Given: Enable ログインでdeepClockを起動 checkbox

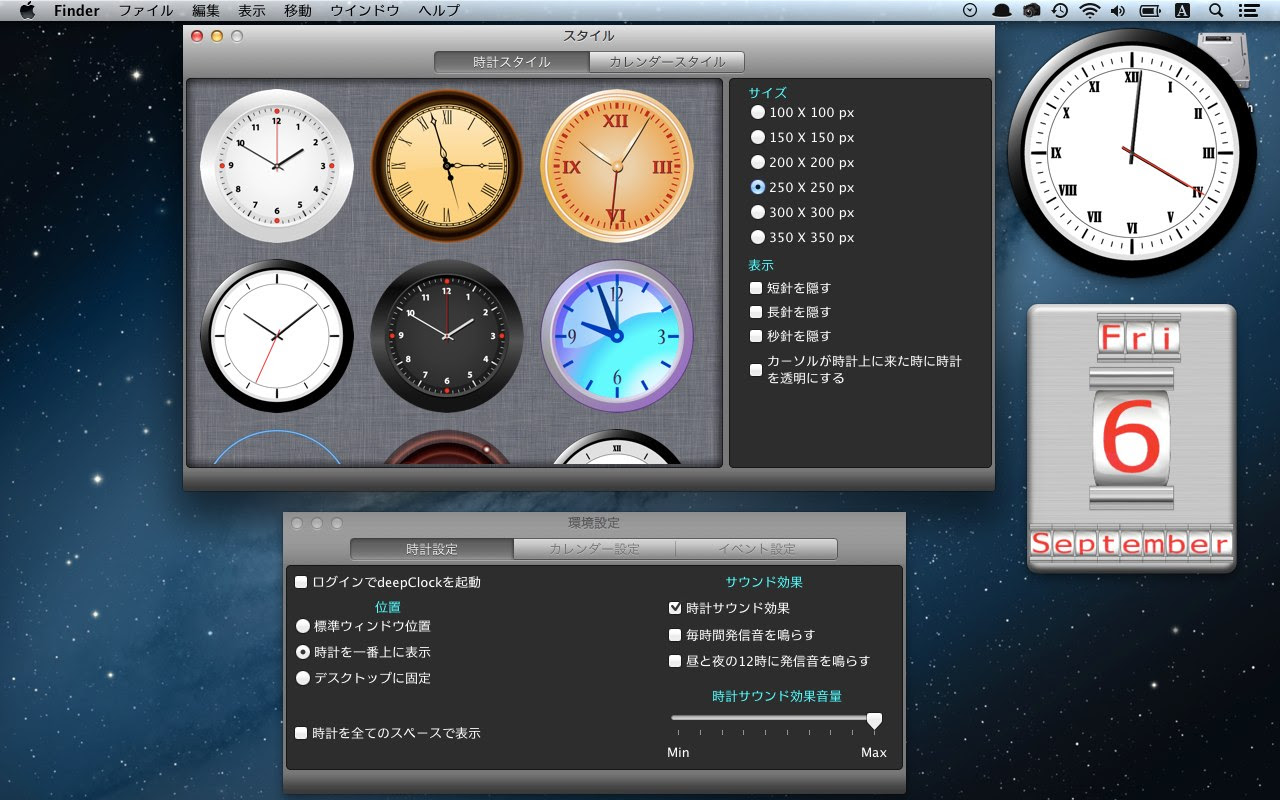Looking at the screenshot, I should [301, 582].
